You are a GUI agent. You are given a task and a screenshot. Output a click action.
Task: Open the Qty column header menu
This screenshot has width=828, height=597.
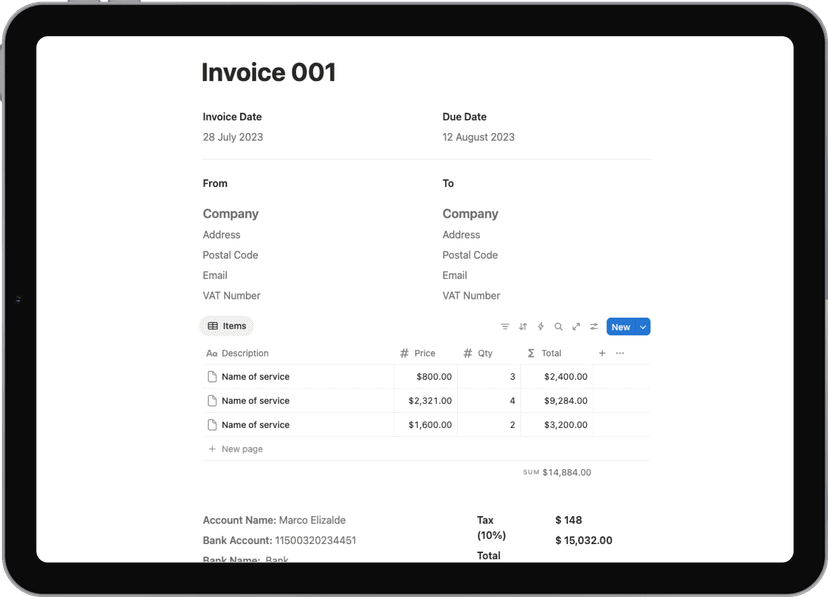point(479,353)
